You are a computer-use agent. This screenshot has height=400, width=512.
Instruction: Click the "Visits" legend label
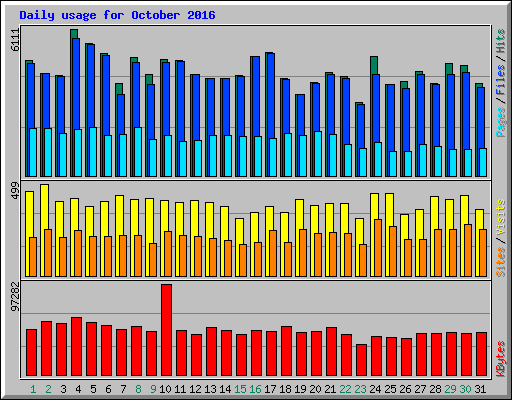501,218
